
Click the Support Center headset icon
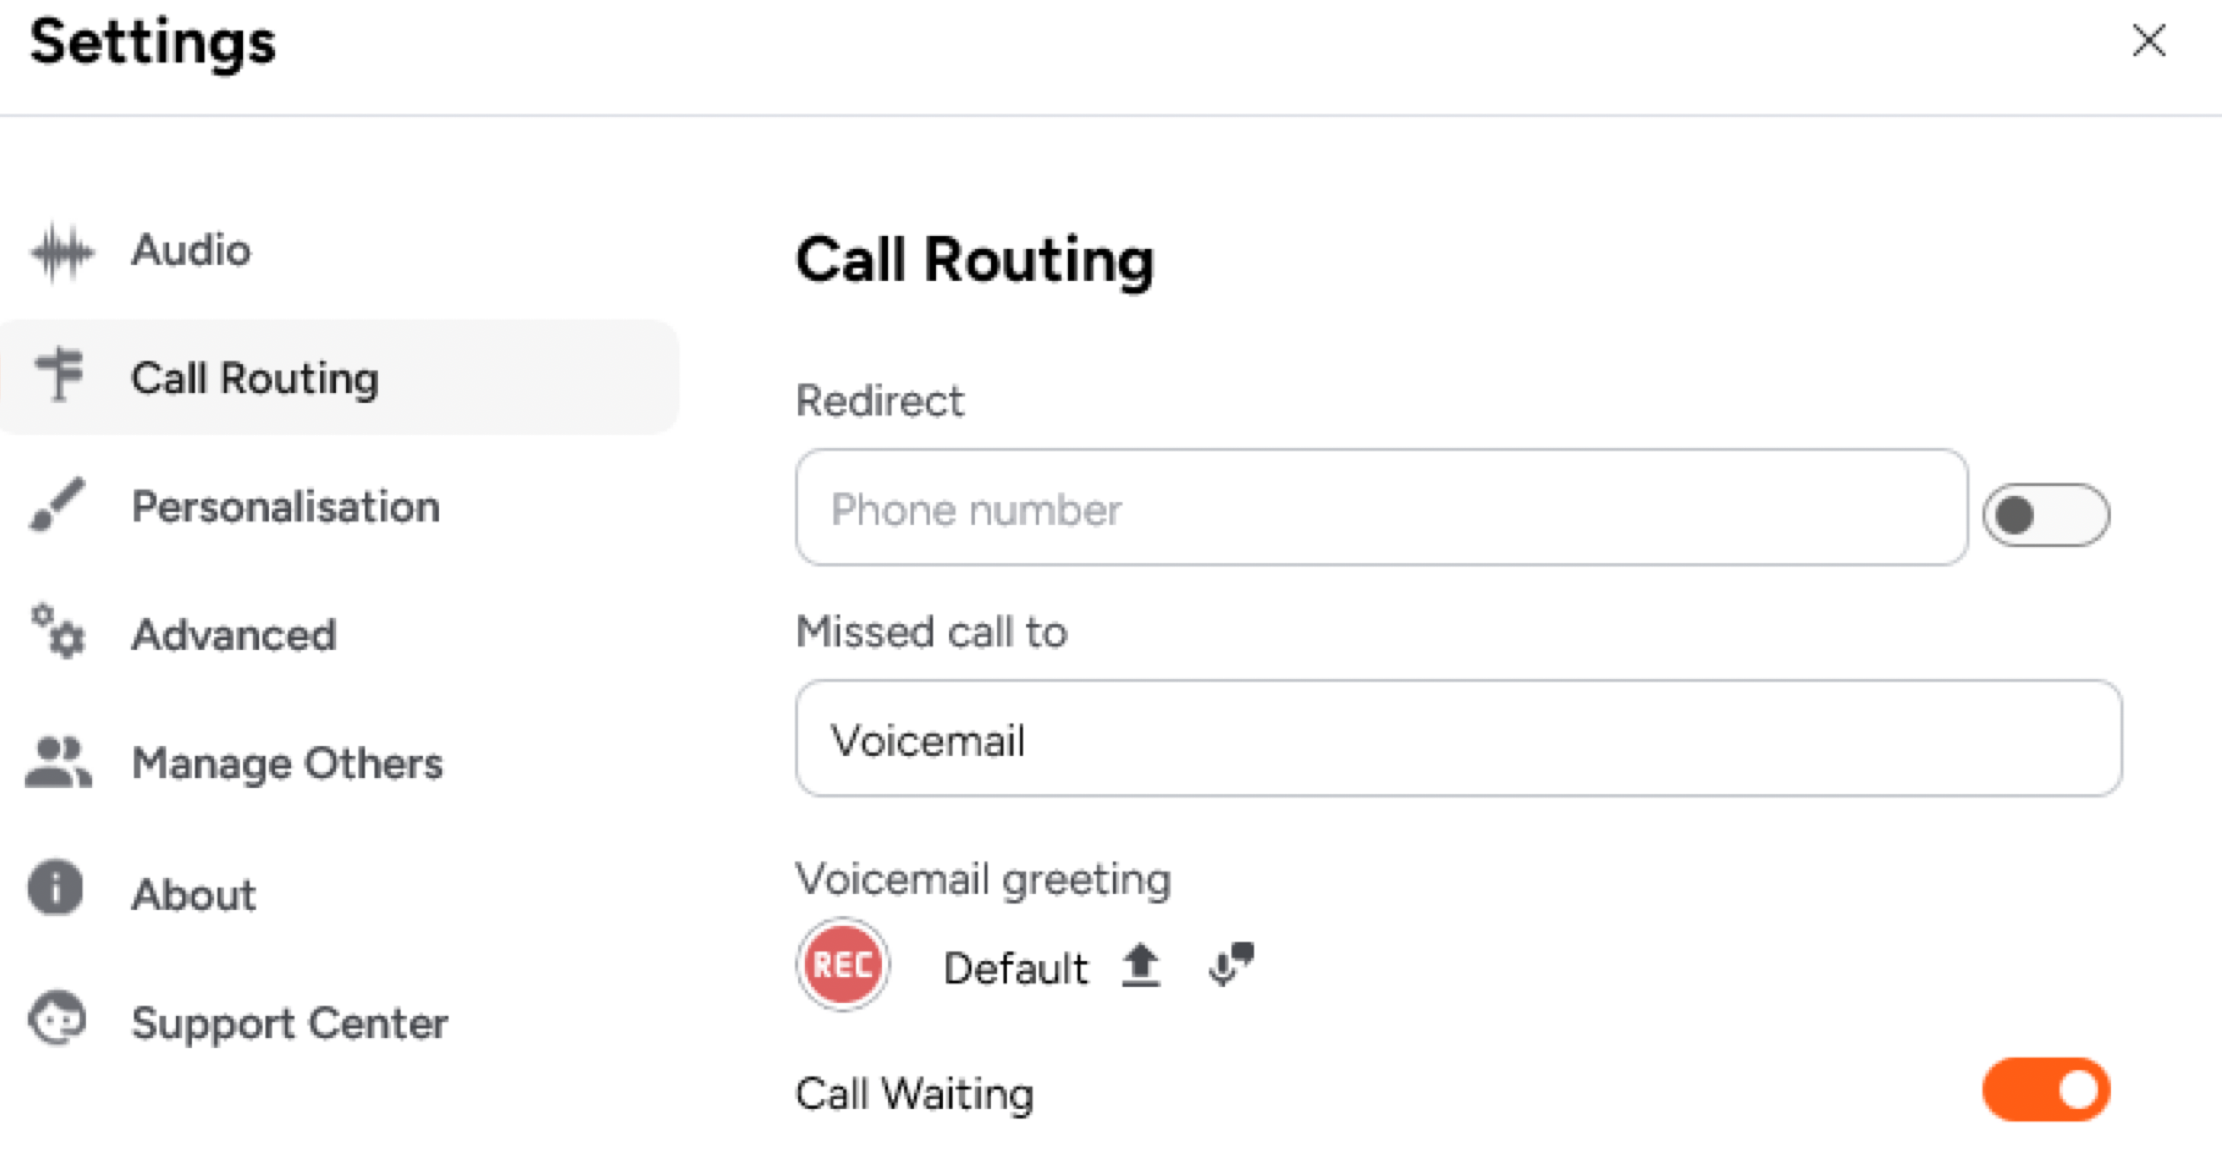pos(55,1019)
